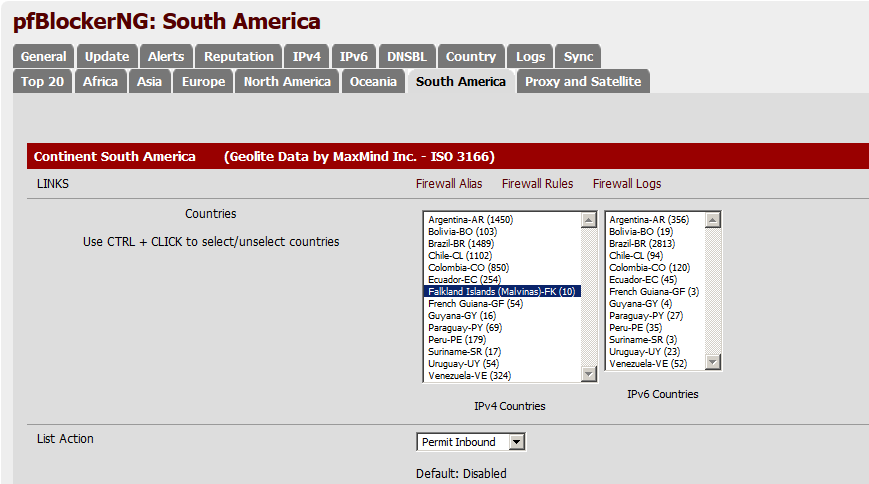Follow the Firewall Rules link
869x484 pixels.
coord(538,184)
